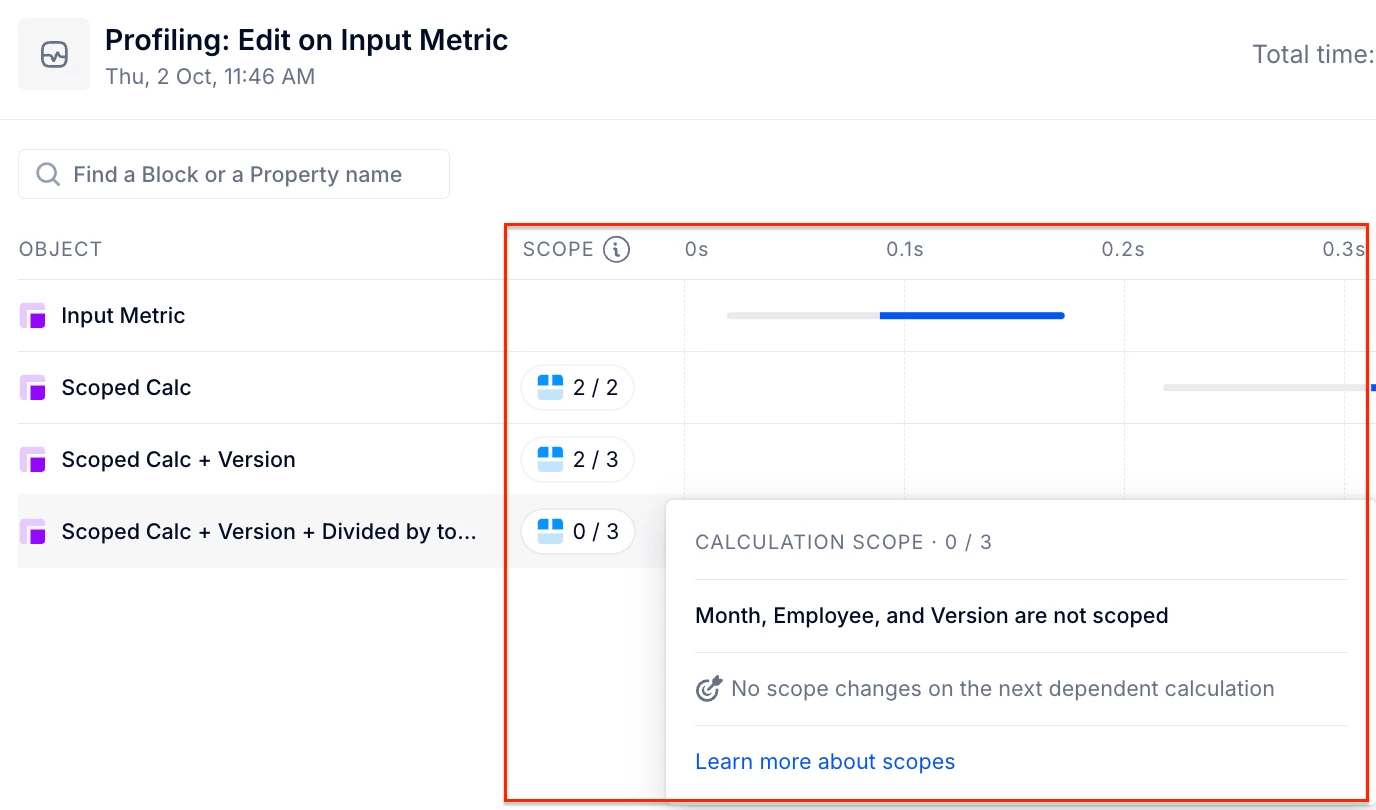1376x810 pixels.
Task: Open the Learn more about scopes link
Action: (x=825, y=762)
